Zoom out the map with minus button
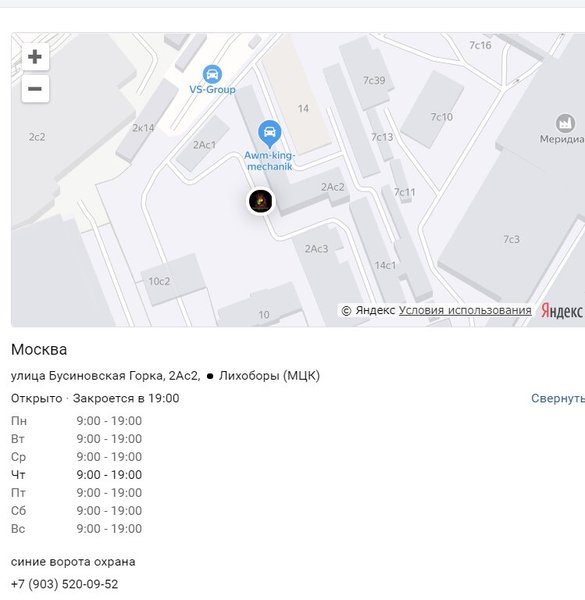 click(35, 89)
